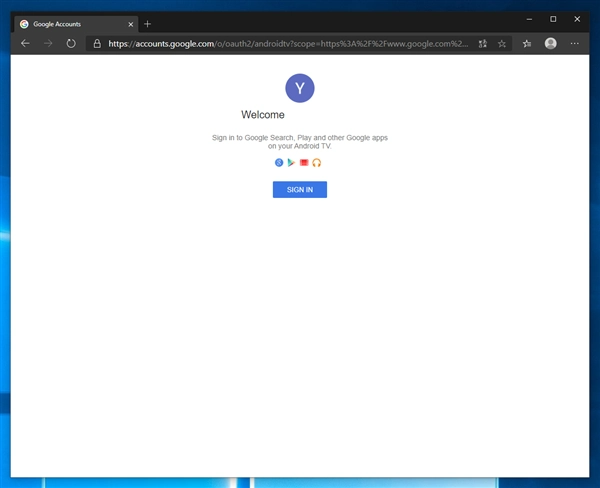600x488 pixels.
Task: Click the Y profile avatar circle
Action: (300, 88)
